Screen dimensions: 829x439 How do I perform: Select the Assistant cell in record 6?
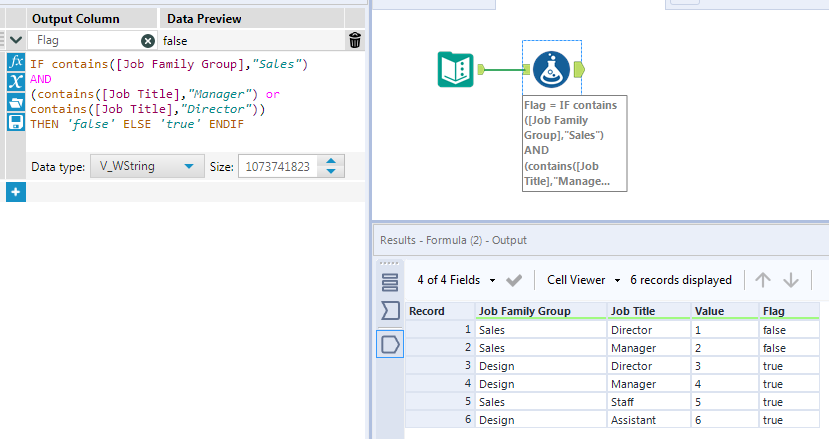click(x=649, y=420)
